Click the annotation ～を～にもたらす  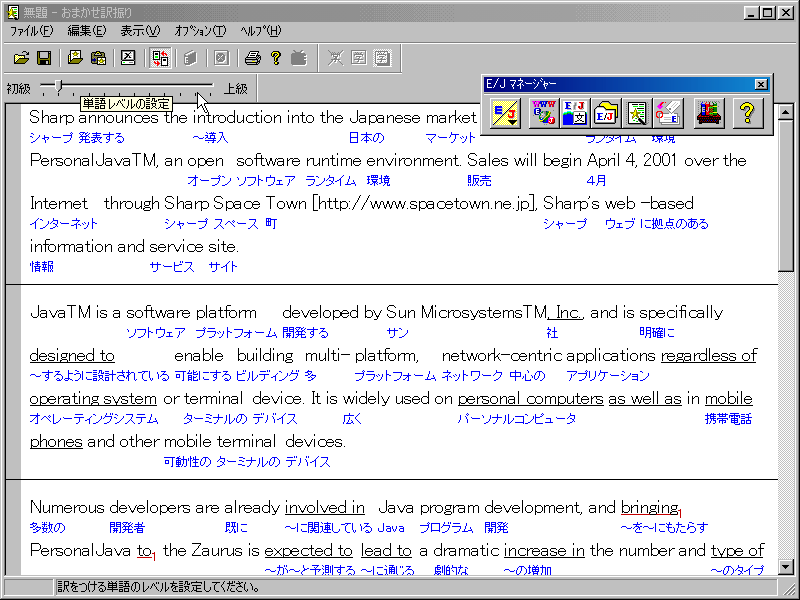pyautogui.click(x=664, y=528)
